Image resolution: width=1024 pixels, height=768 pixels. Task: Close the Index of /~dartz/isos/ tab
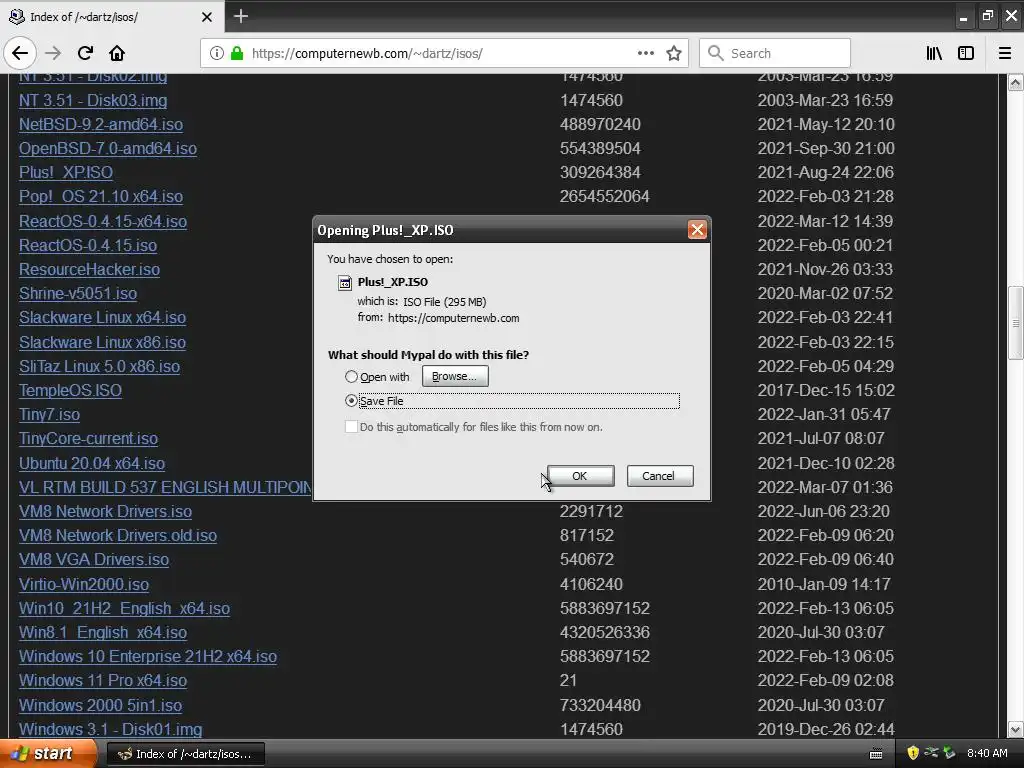[206, 17]
